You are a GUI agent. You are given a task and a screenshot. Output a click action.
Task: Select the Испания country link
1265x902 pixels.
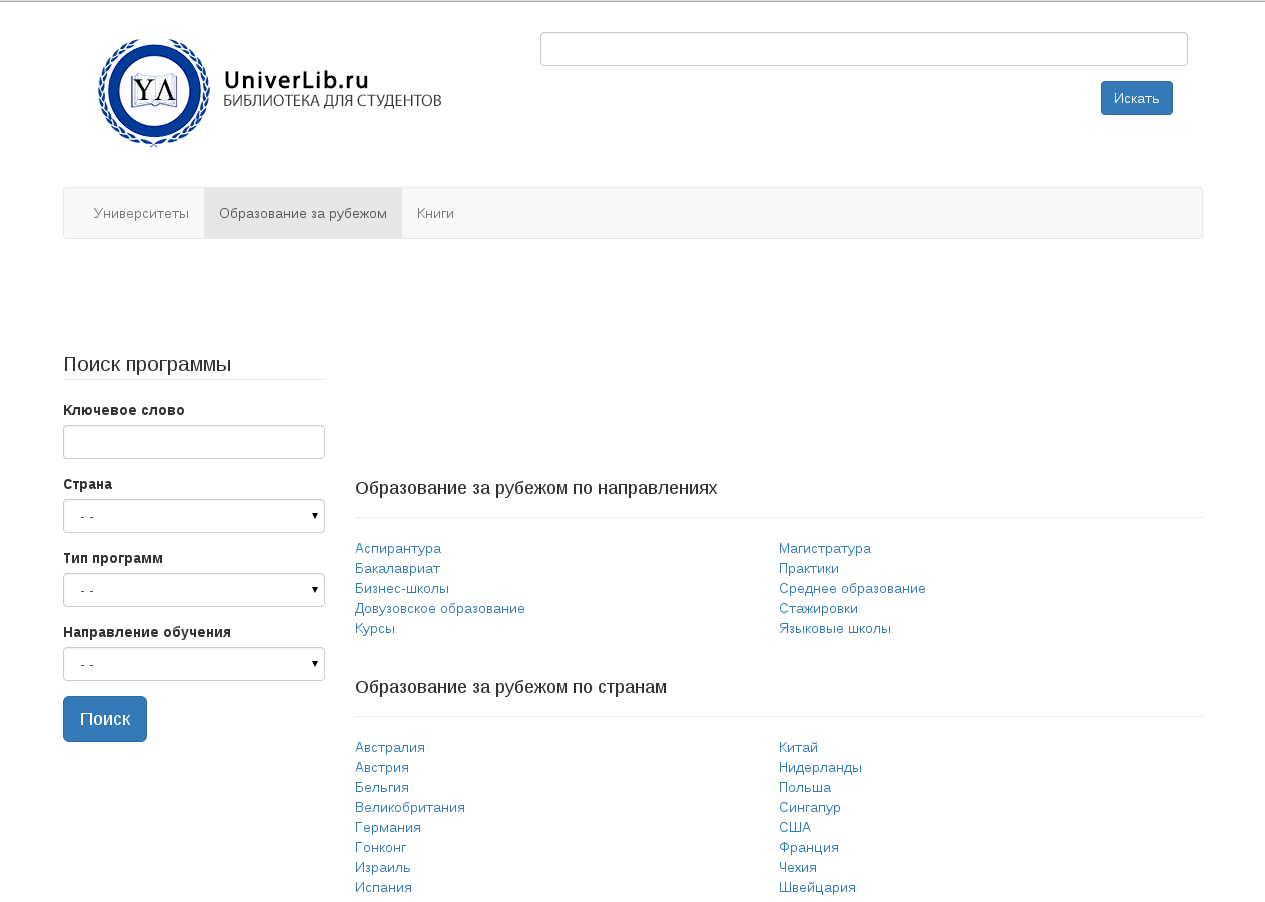click(383, 887)
